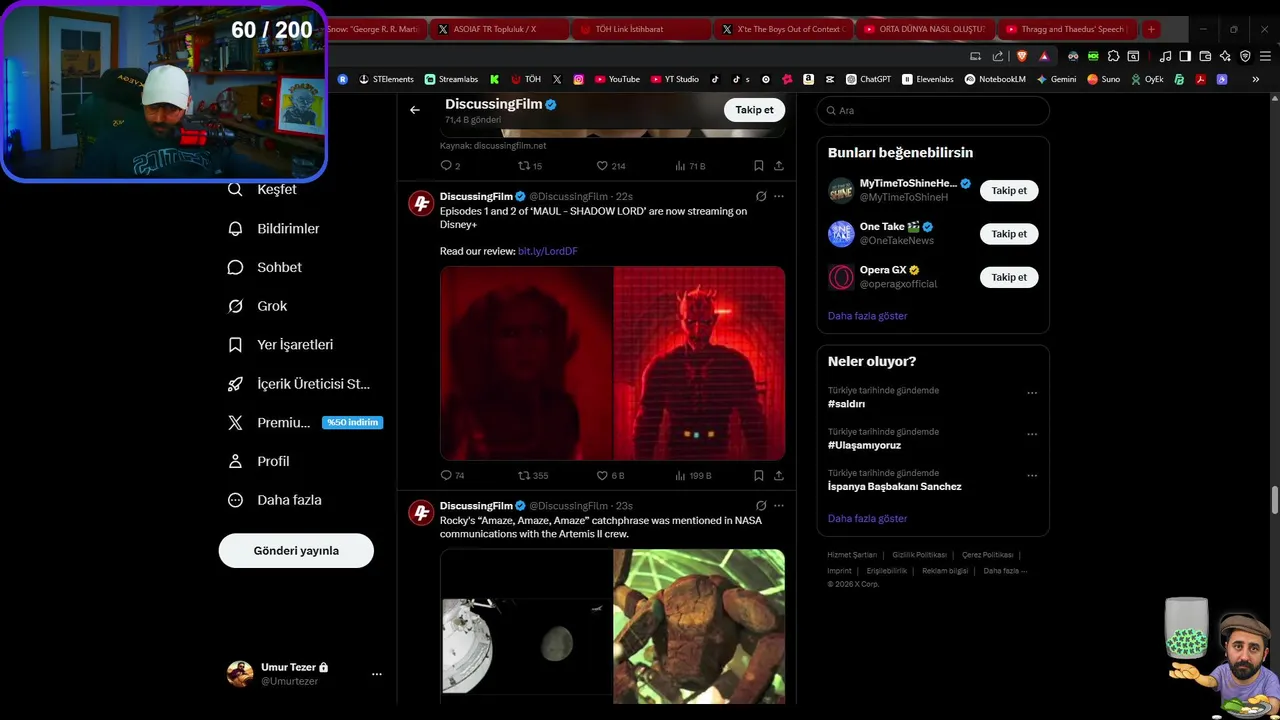Share the post with 71 B views

[779, 166]
